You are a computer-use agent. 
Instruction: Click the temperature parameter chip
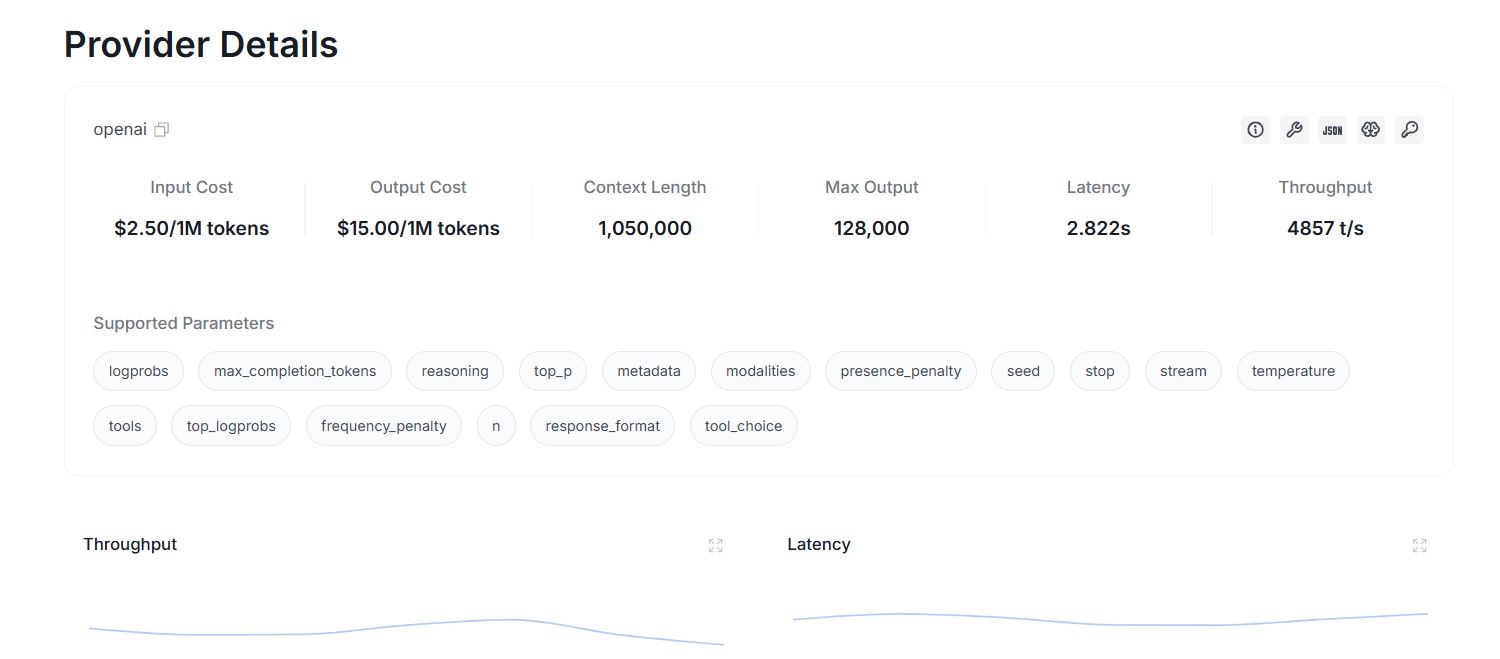click(x=1293, y=371)
